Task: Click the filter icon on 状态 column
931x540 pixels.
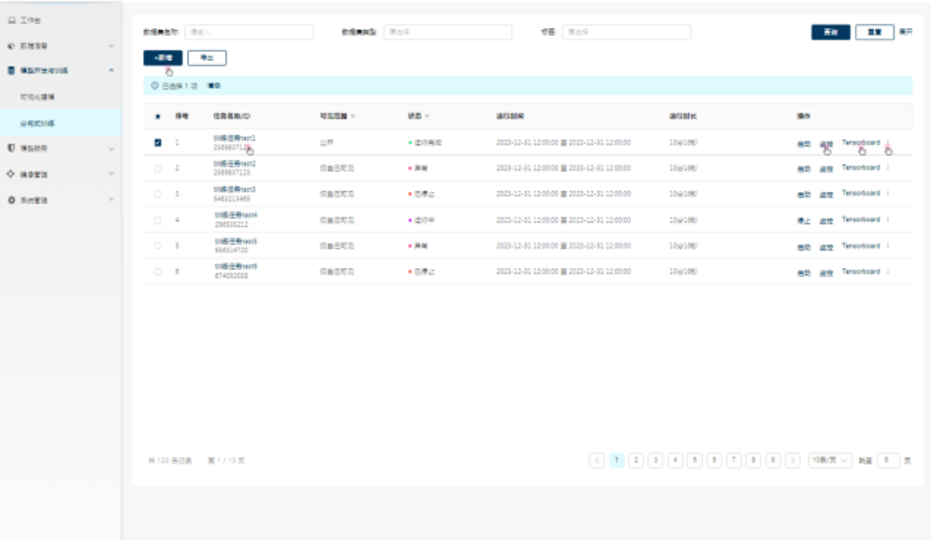Action: [x=428, y=117]
